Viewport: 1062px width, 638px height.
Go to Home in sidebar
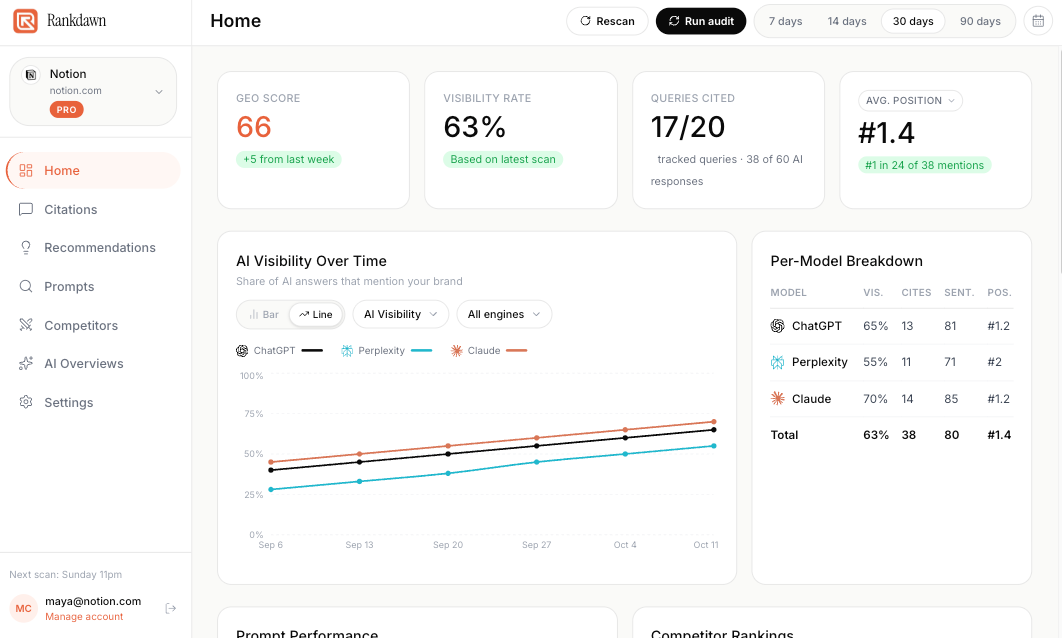coord(93,171)
